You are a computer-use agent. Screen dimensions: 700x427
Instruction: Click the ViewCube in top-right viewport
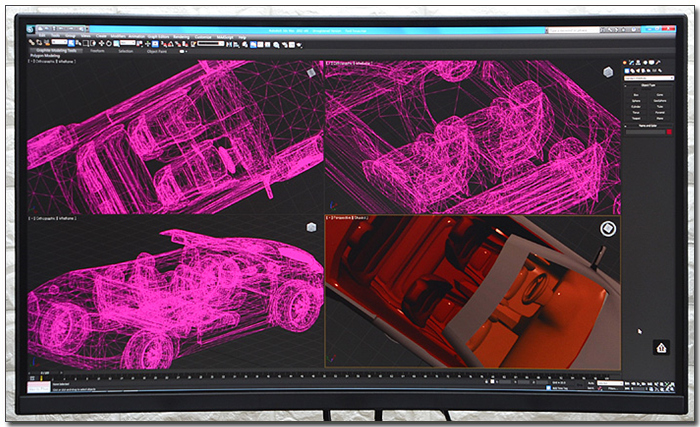pos(607,72)
